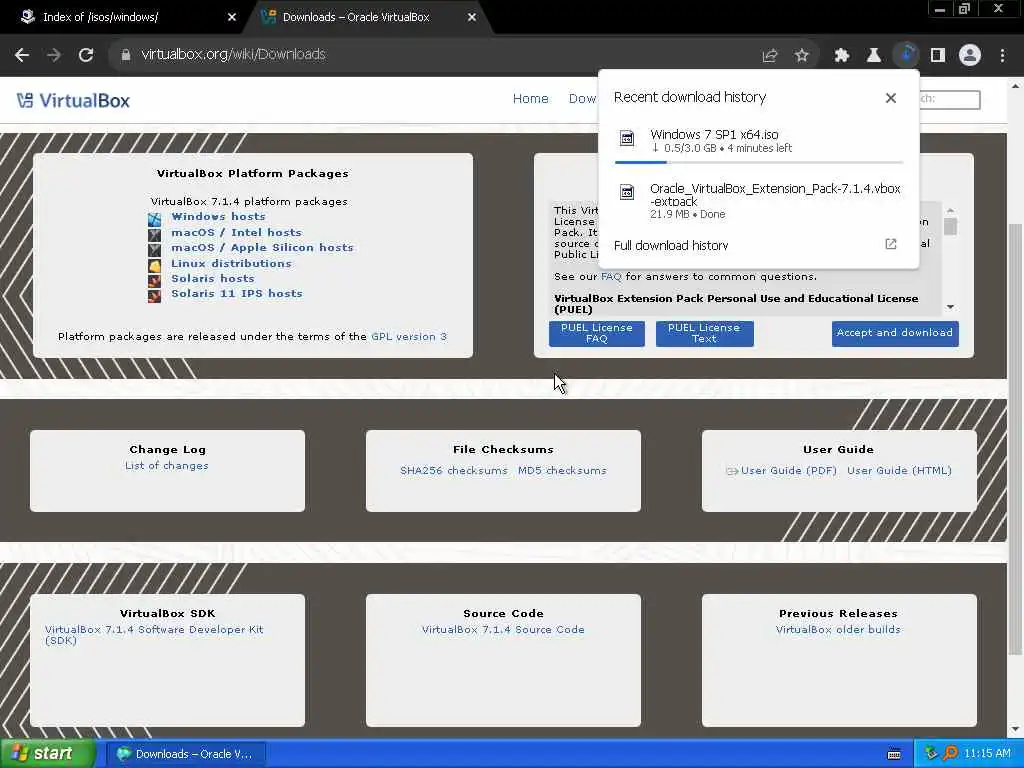Open Linux distributions link

[231, 263]
